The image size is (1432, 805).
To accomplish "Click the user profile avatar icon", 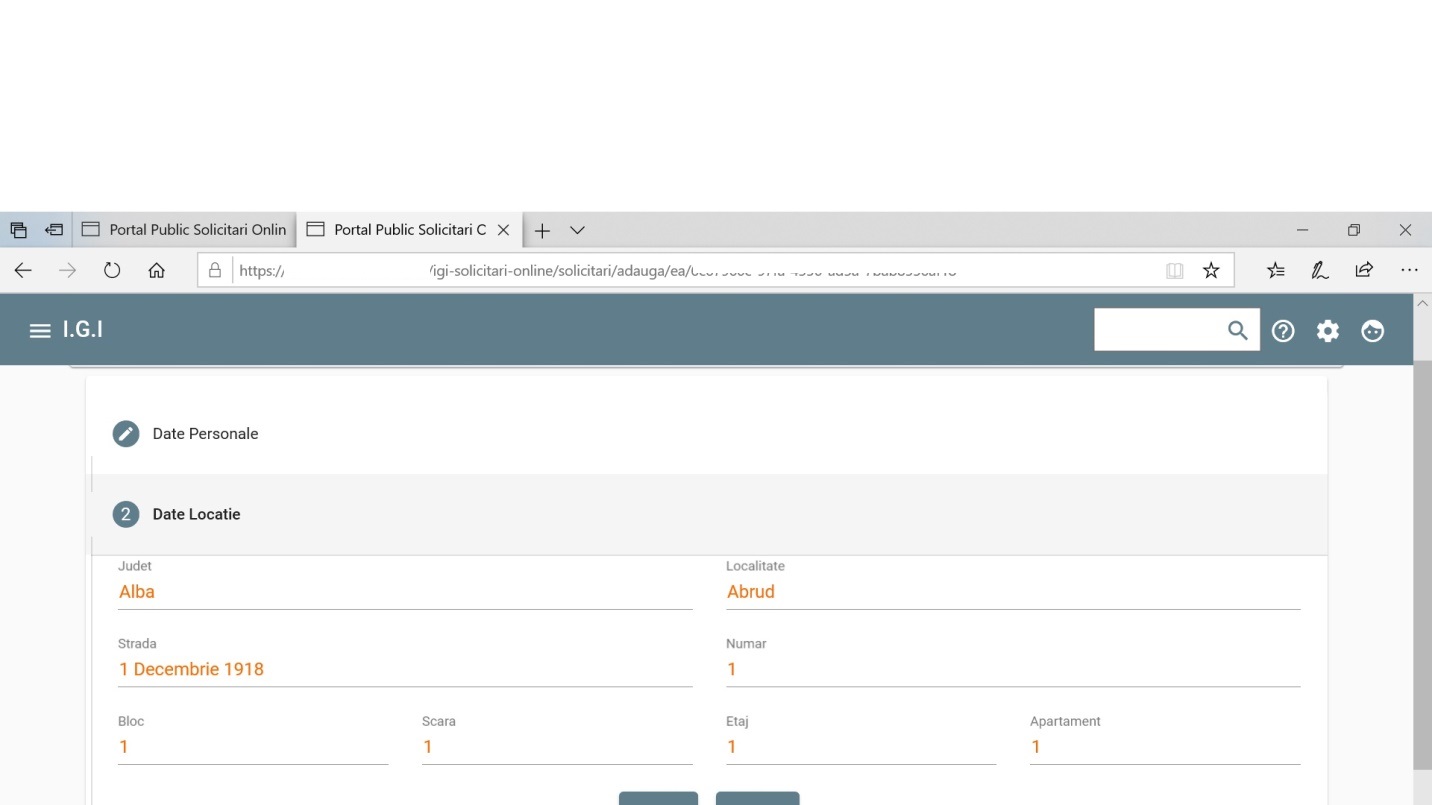I will tap(1372, 331).
